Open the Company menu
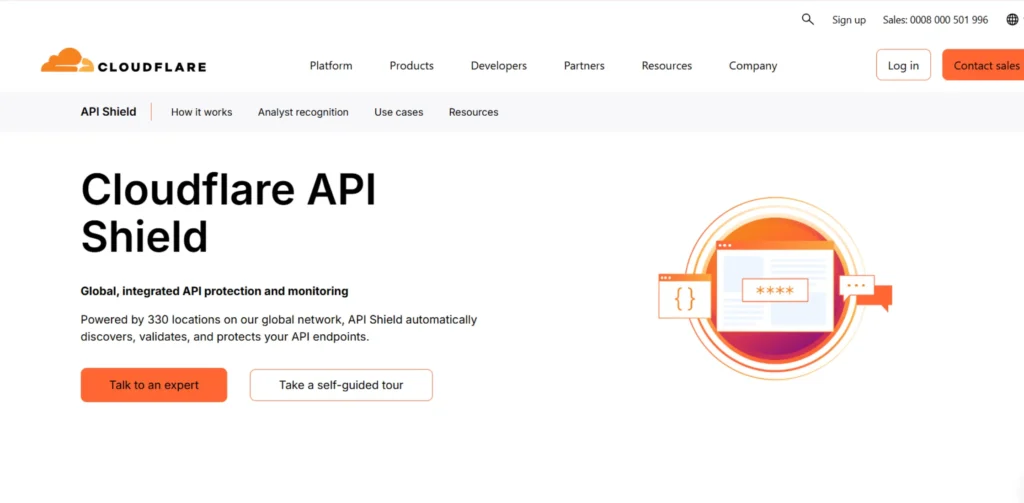Viewport: 1024px width, 503px height. (x=753, y=65)
